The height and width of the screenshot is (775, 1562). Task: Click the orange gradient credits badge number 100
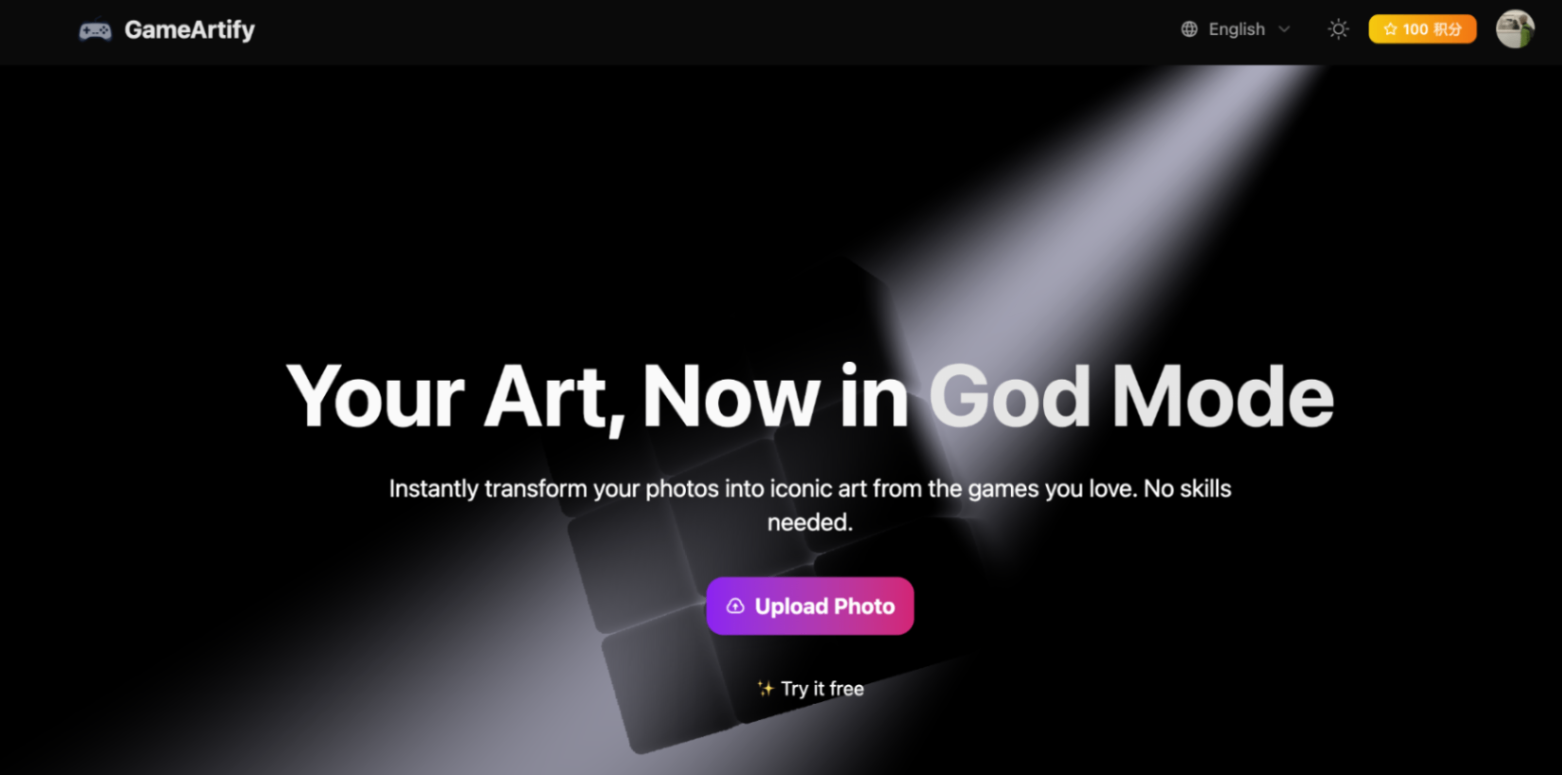[1415, 29]
